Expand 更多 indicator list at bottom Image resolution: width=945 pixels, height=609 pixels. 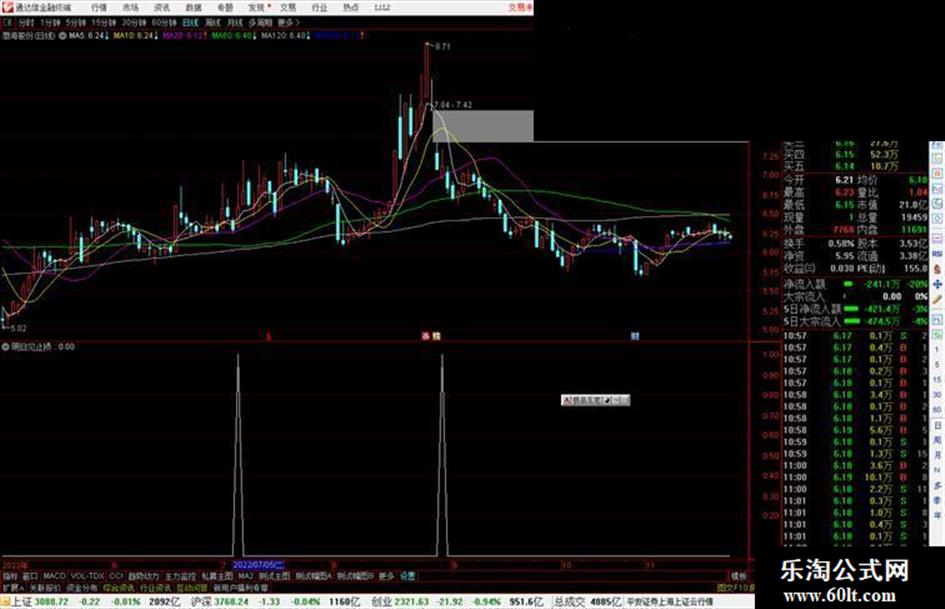386,576
